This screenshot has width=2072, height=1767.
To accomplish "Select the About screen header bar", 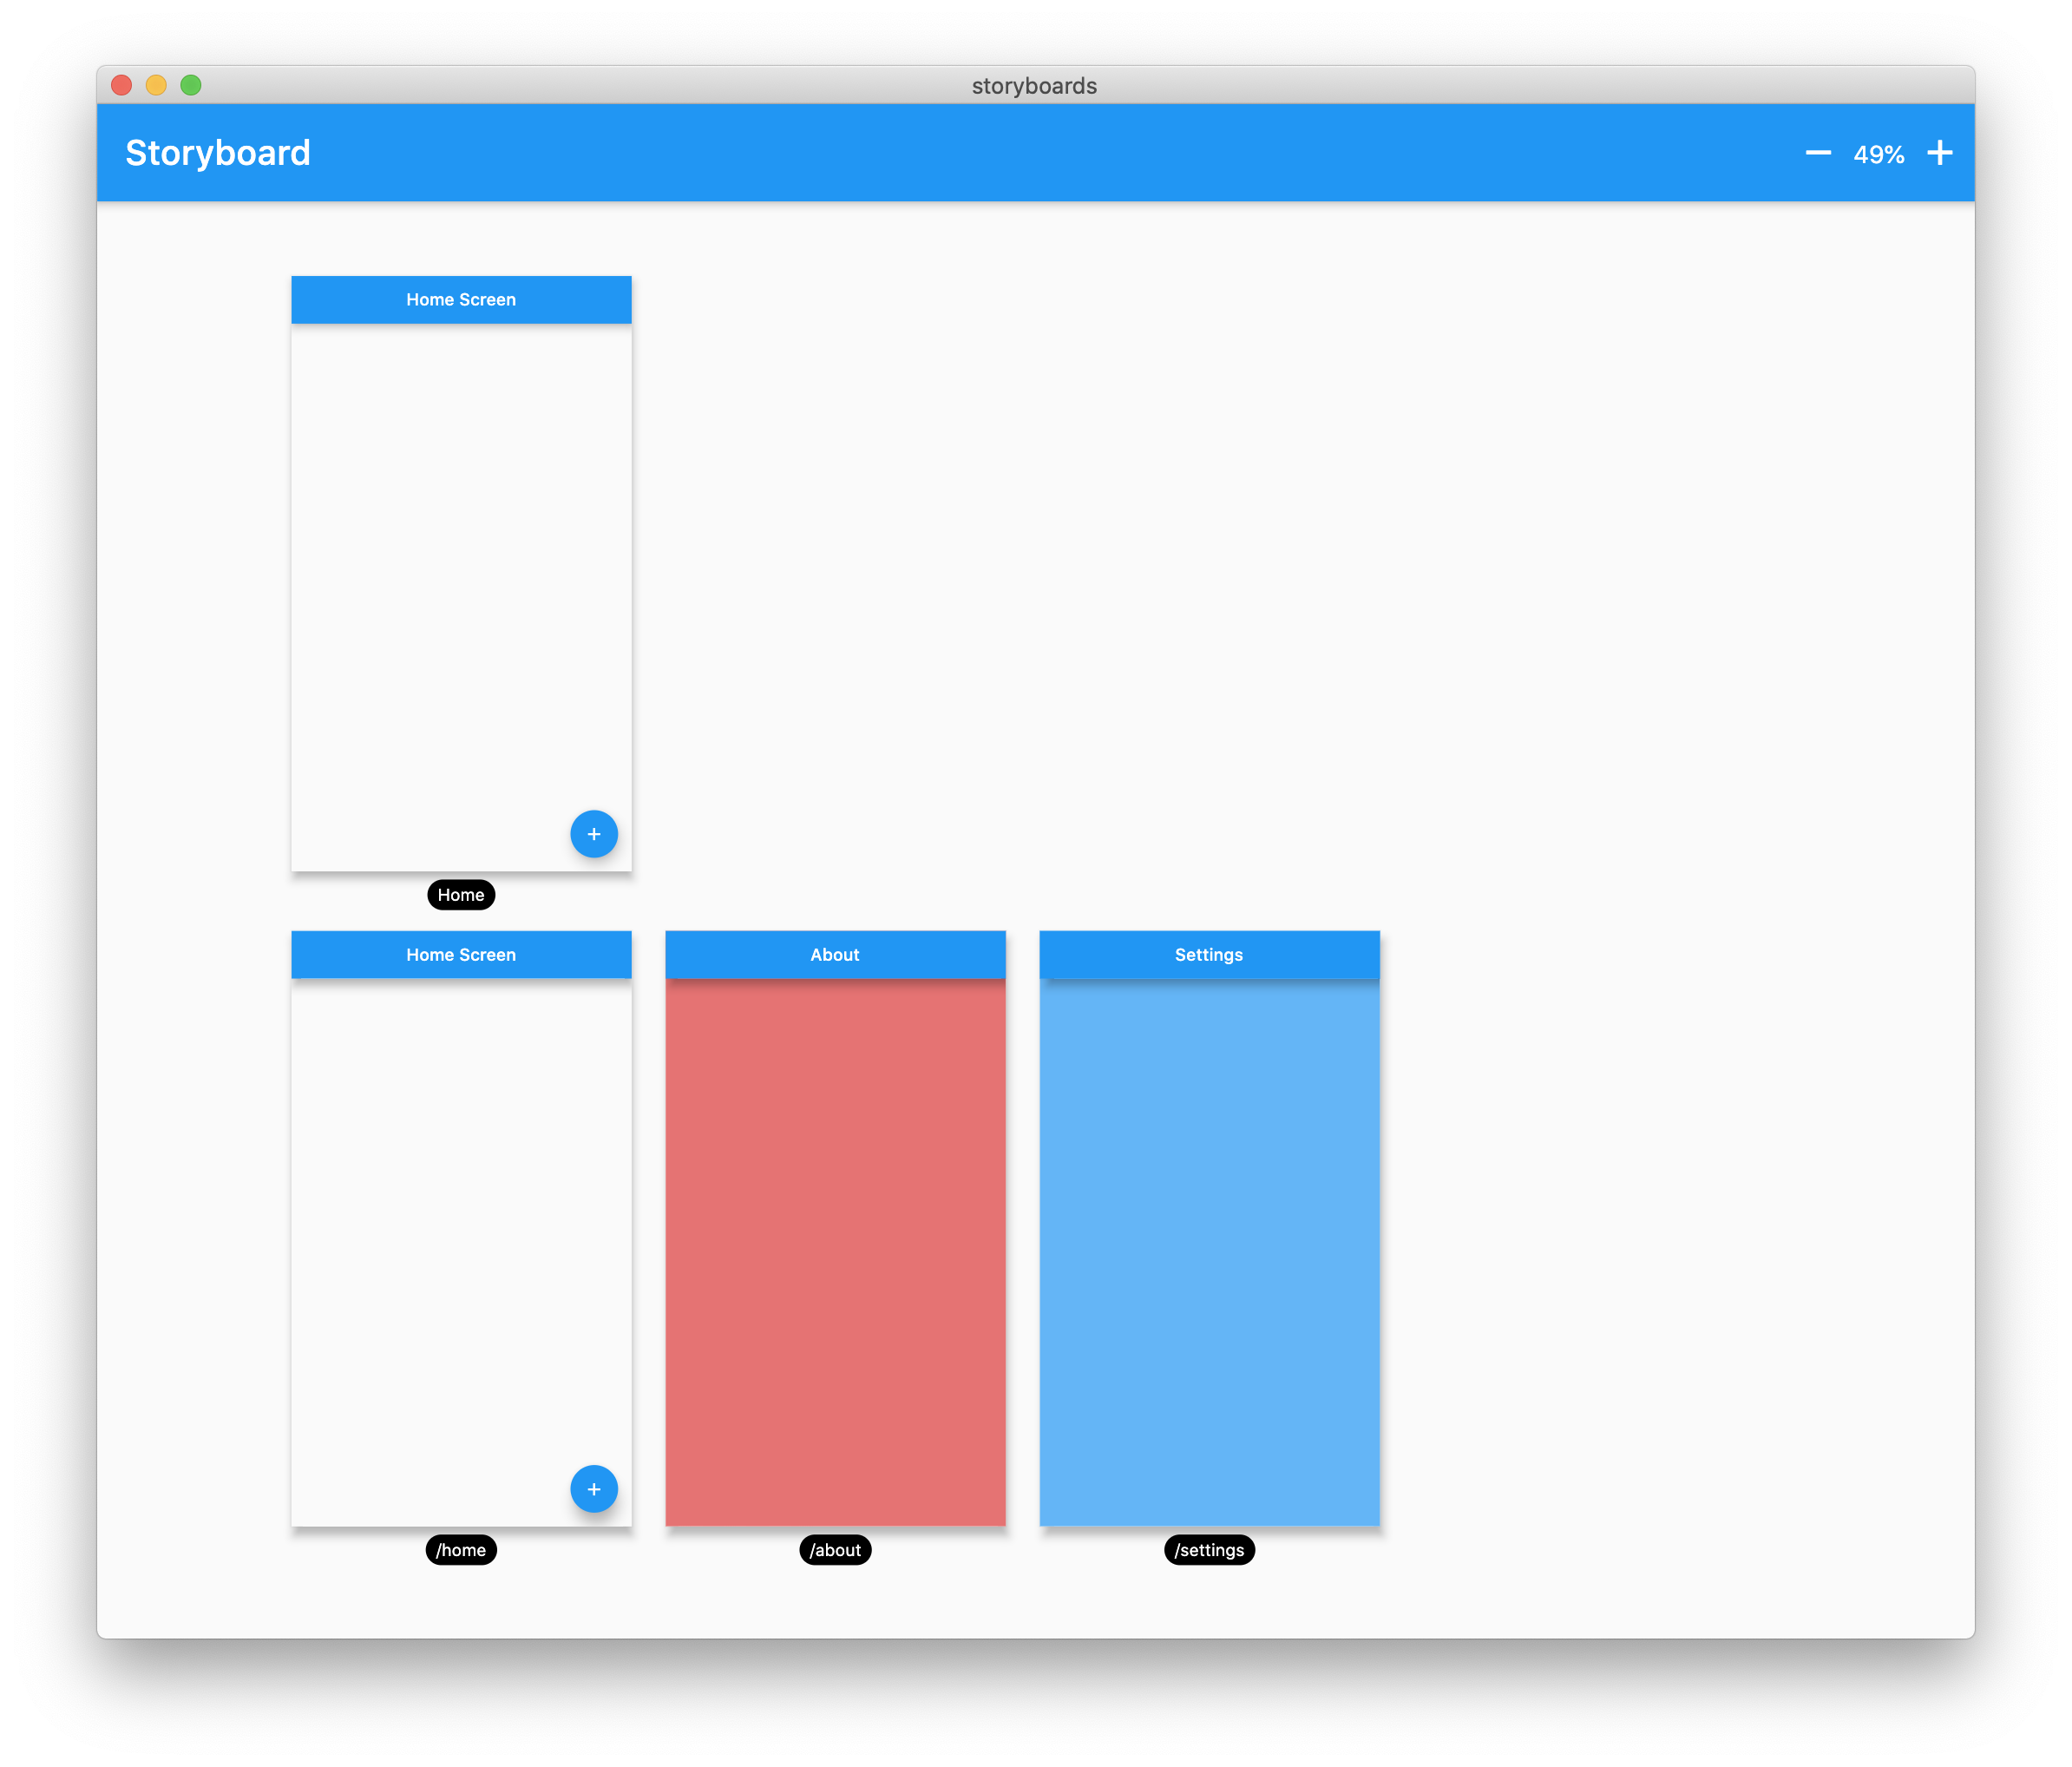I will pos(836,956).
